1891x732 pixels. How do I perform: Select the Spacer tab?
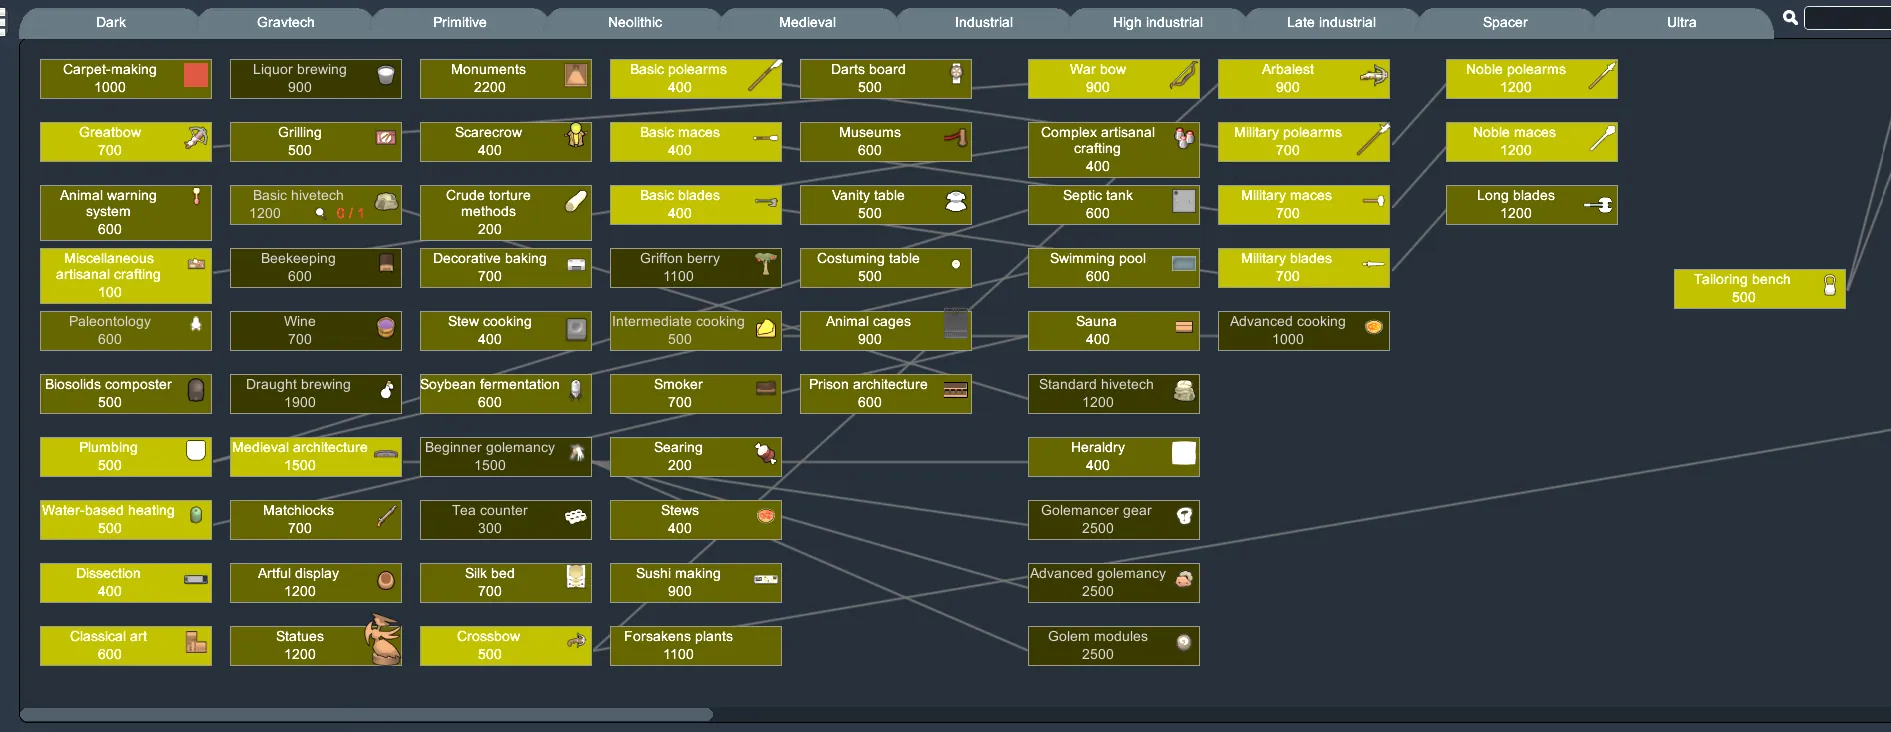click(1504, 22)
